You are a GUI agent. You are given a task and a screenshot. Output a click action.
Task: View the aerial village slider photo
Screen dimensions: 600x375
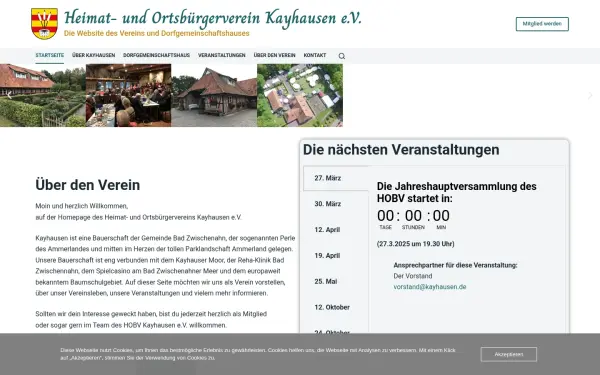coord(300,95)
